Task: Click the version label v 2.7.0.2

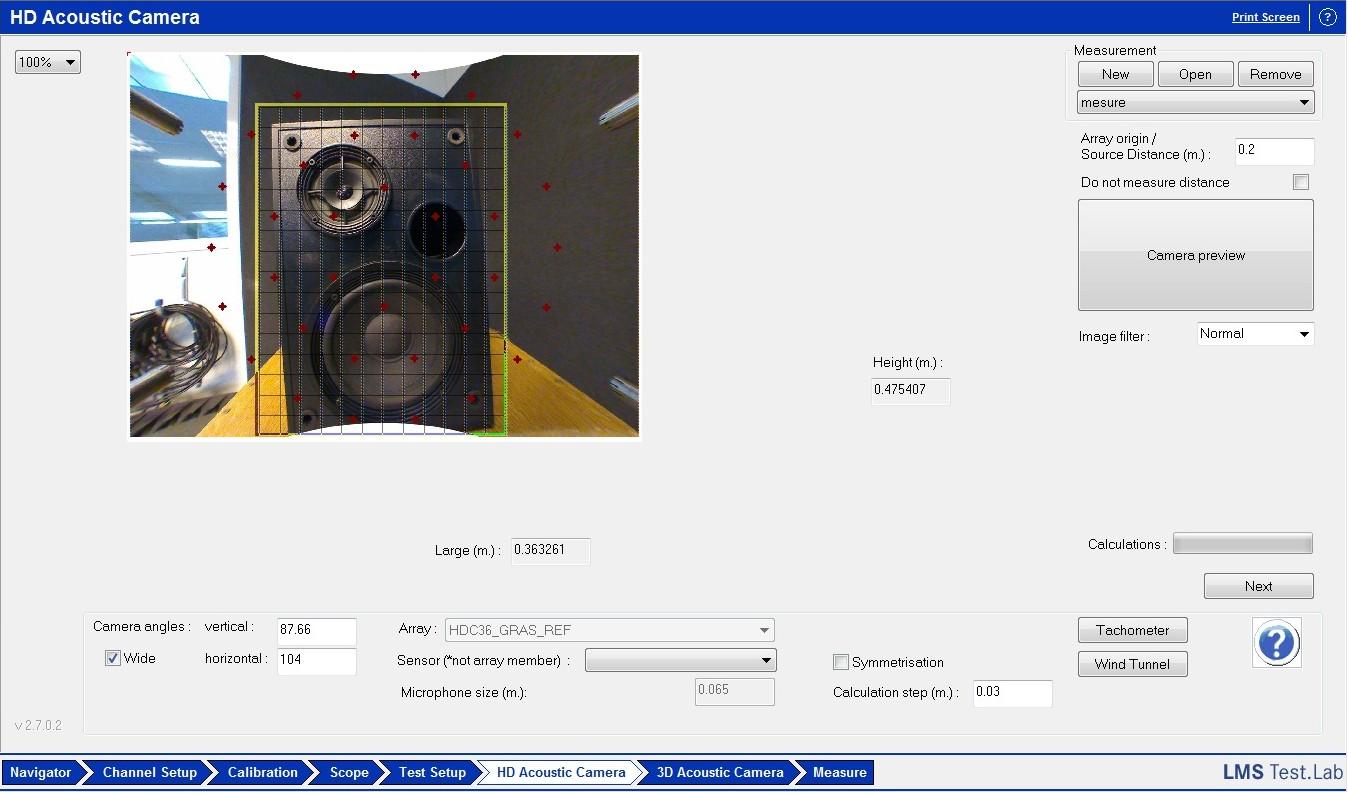Action: (x=38, y=725)
